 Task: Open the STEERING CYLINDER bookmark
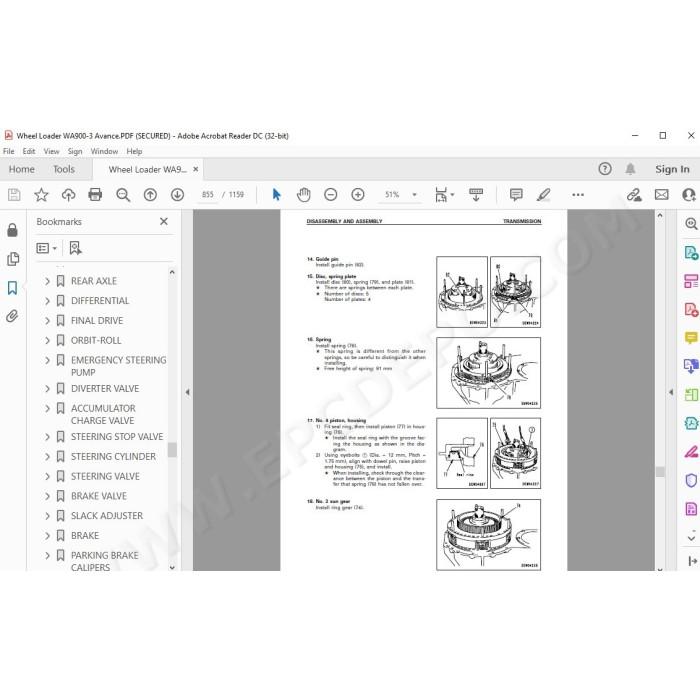pyautogui.click(x=113, y=457)
